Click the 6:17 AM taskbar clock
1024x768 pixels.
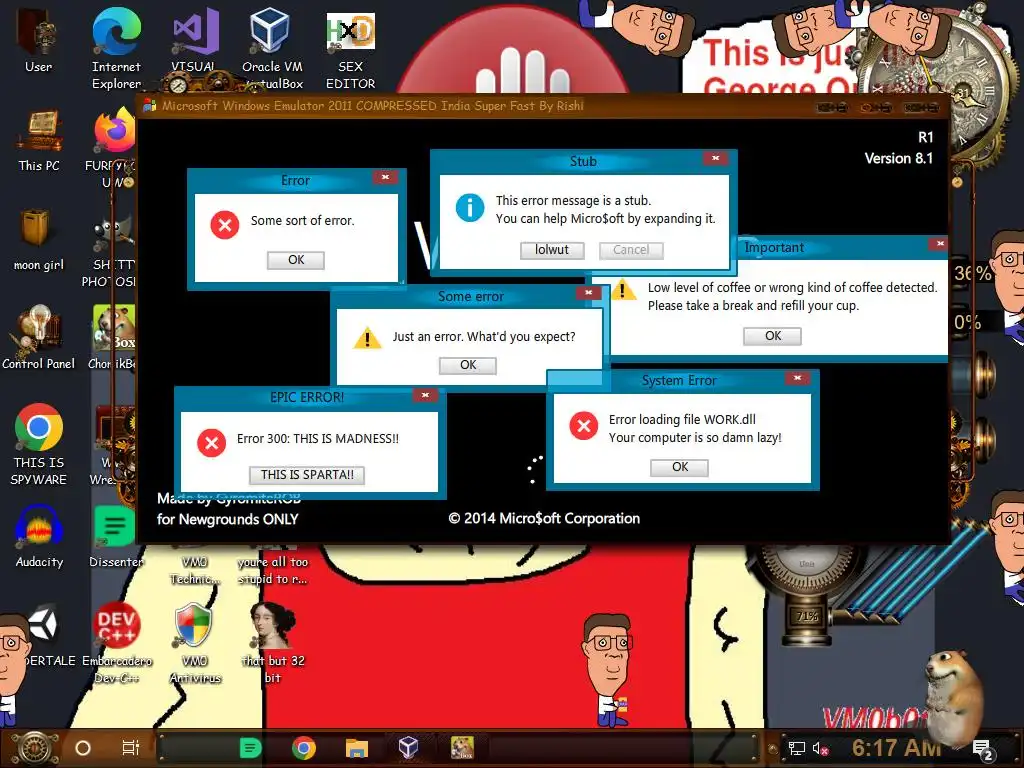896,747
